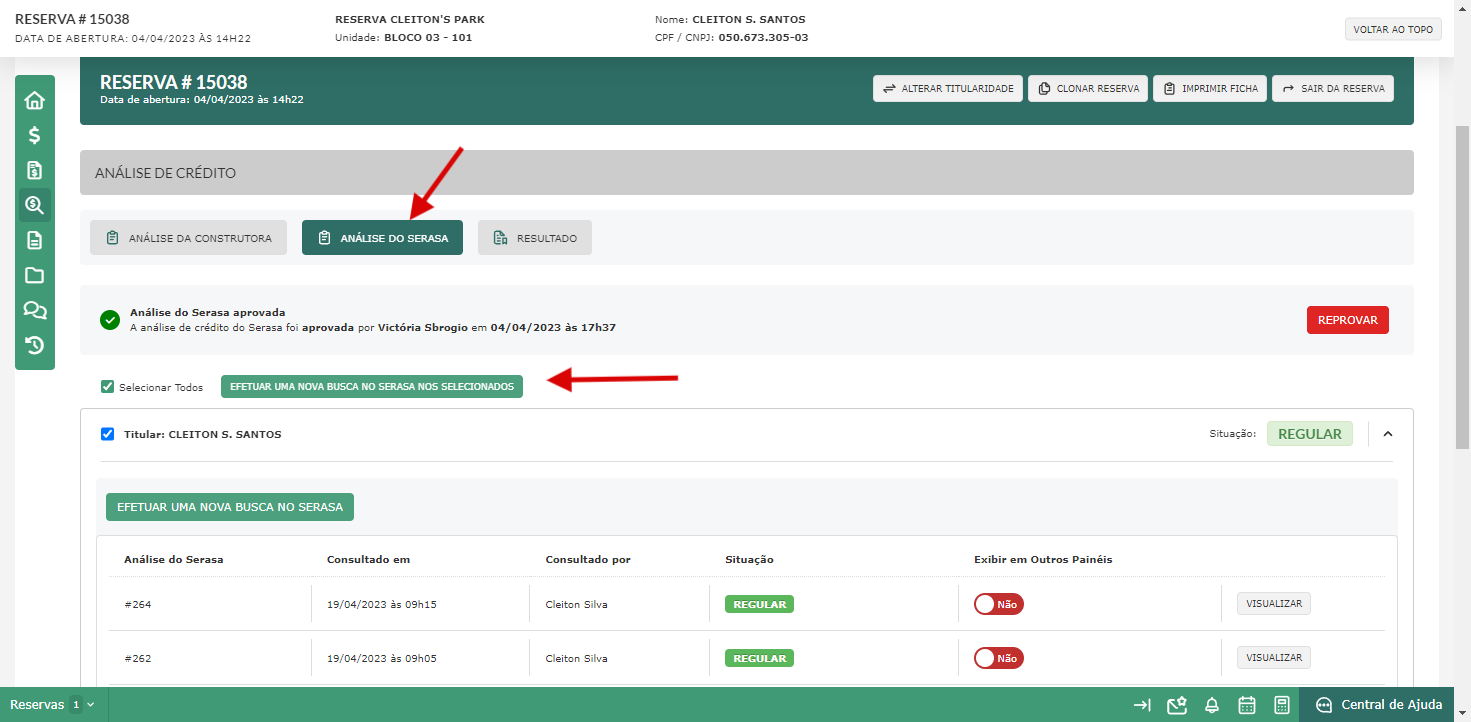Open the home icon in the sidebar

tap(35, 100)
